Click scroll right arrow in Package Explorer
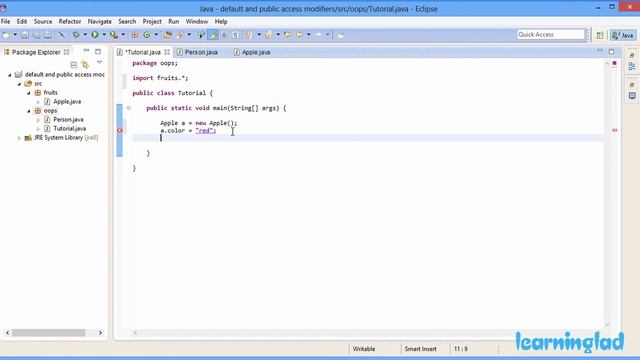Viewport: 640px width, 360px height. (100, 333)
